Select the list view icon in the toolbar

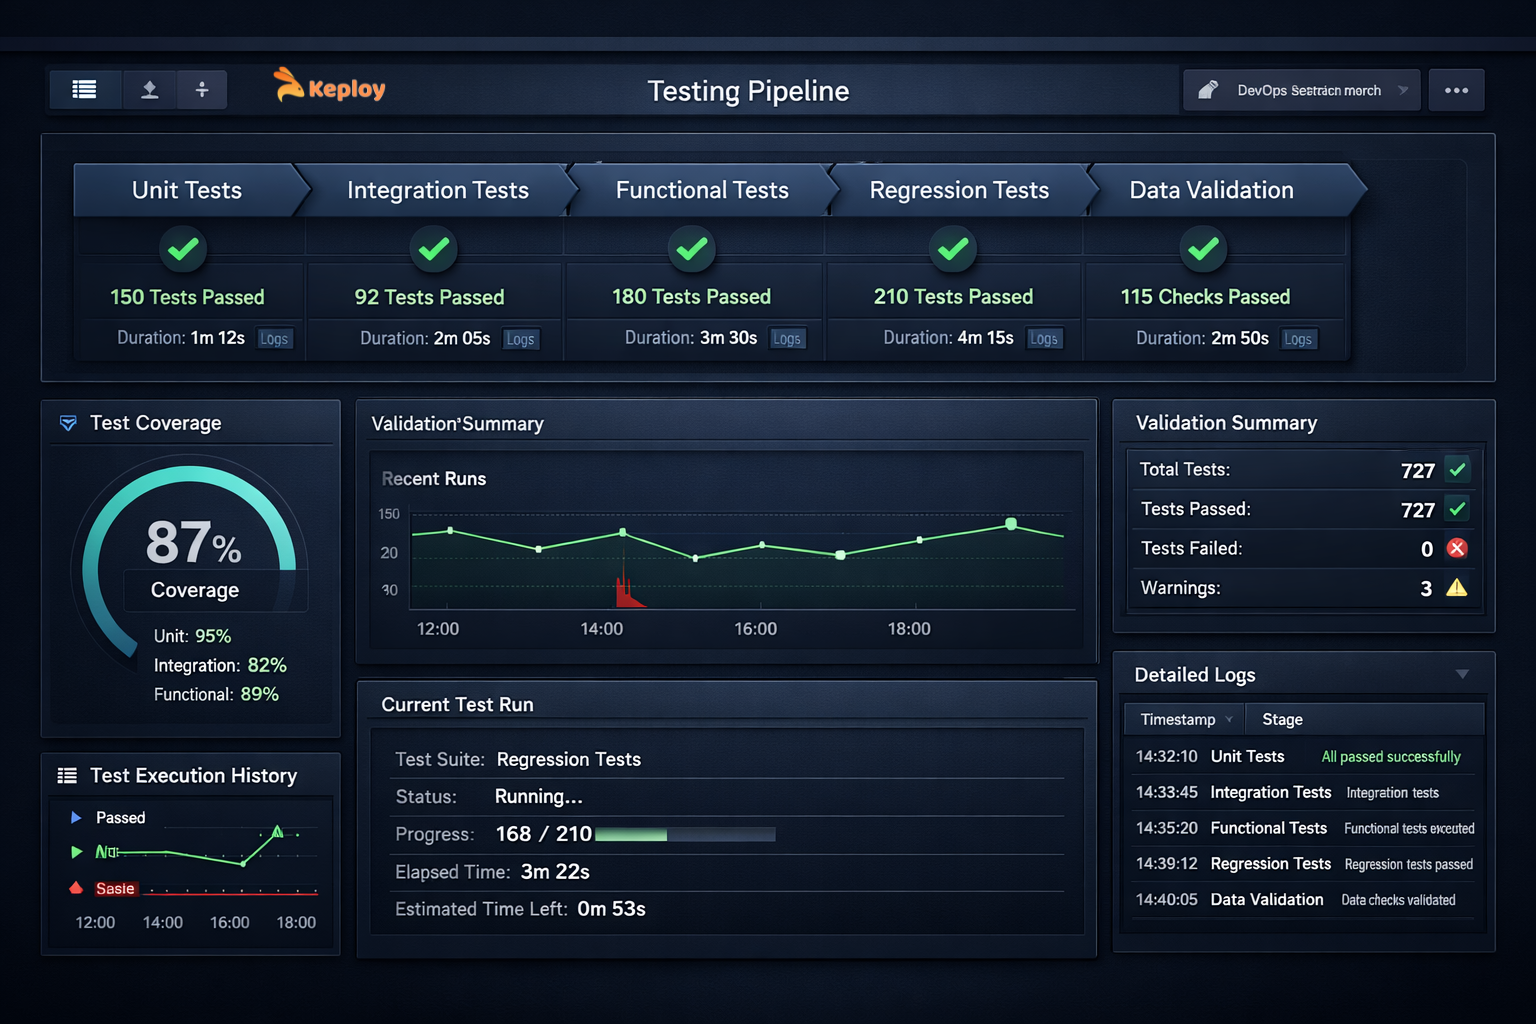tap(85, 90)
